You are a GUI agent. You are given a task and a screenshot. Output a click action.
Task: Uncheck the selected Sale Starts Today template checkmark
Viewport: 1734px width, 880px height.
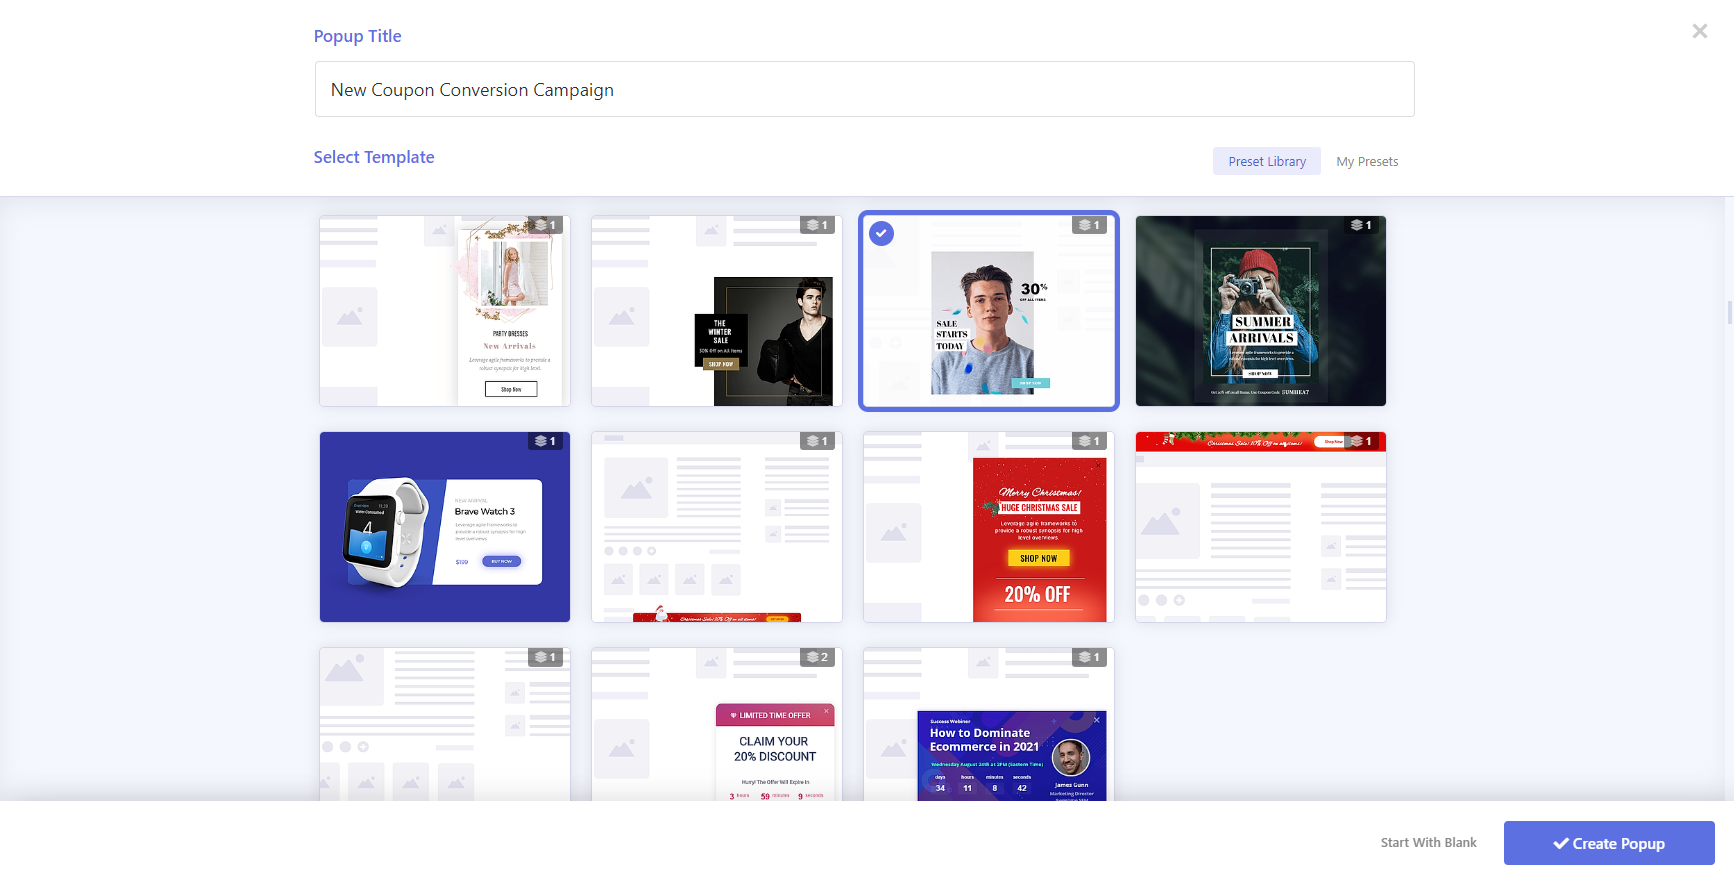(881, 233)
